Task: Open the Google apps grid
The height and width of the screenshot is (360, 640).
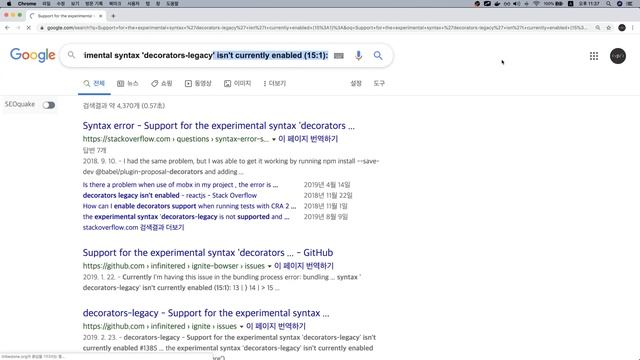Action: point(594,56)
